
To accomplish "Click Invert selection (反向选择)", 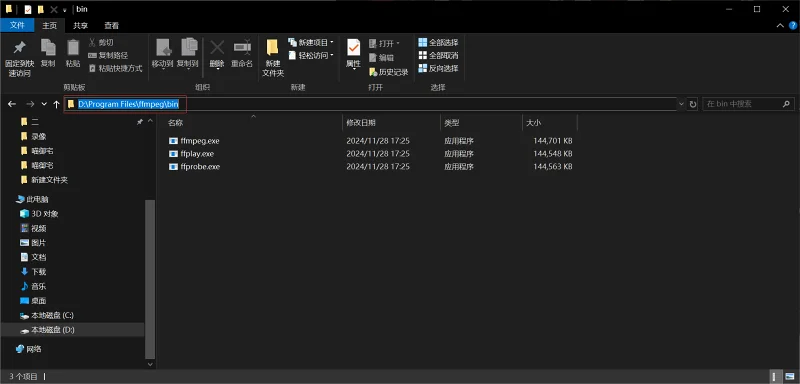I will (438, 68).
